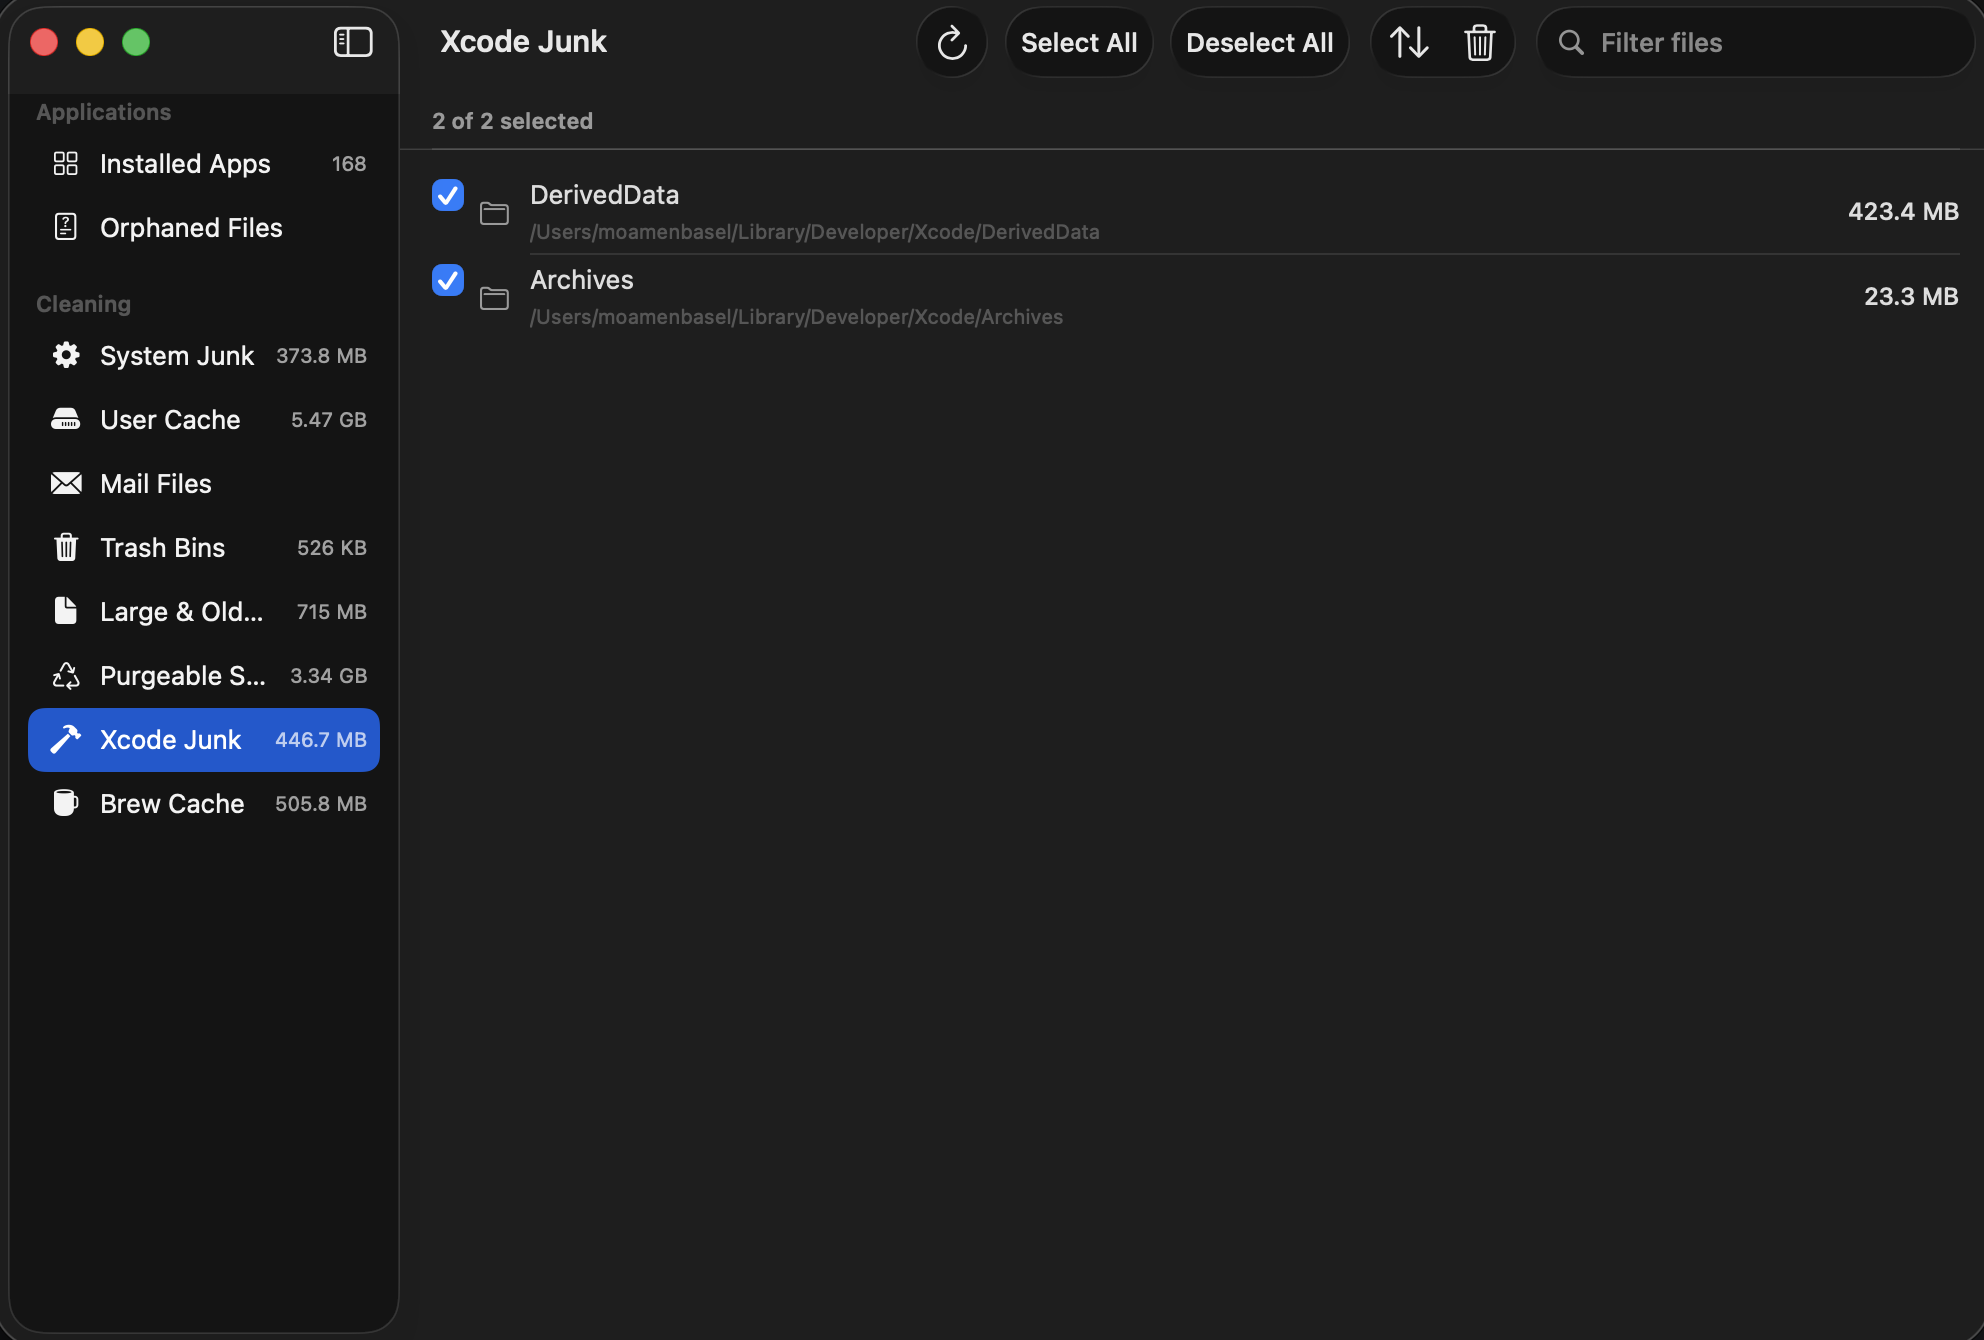
Task: Select the Purgeable Space recycle icon
Action: click(65, 675)
